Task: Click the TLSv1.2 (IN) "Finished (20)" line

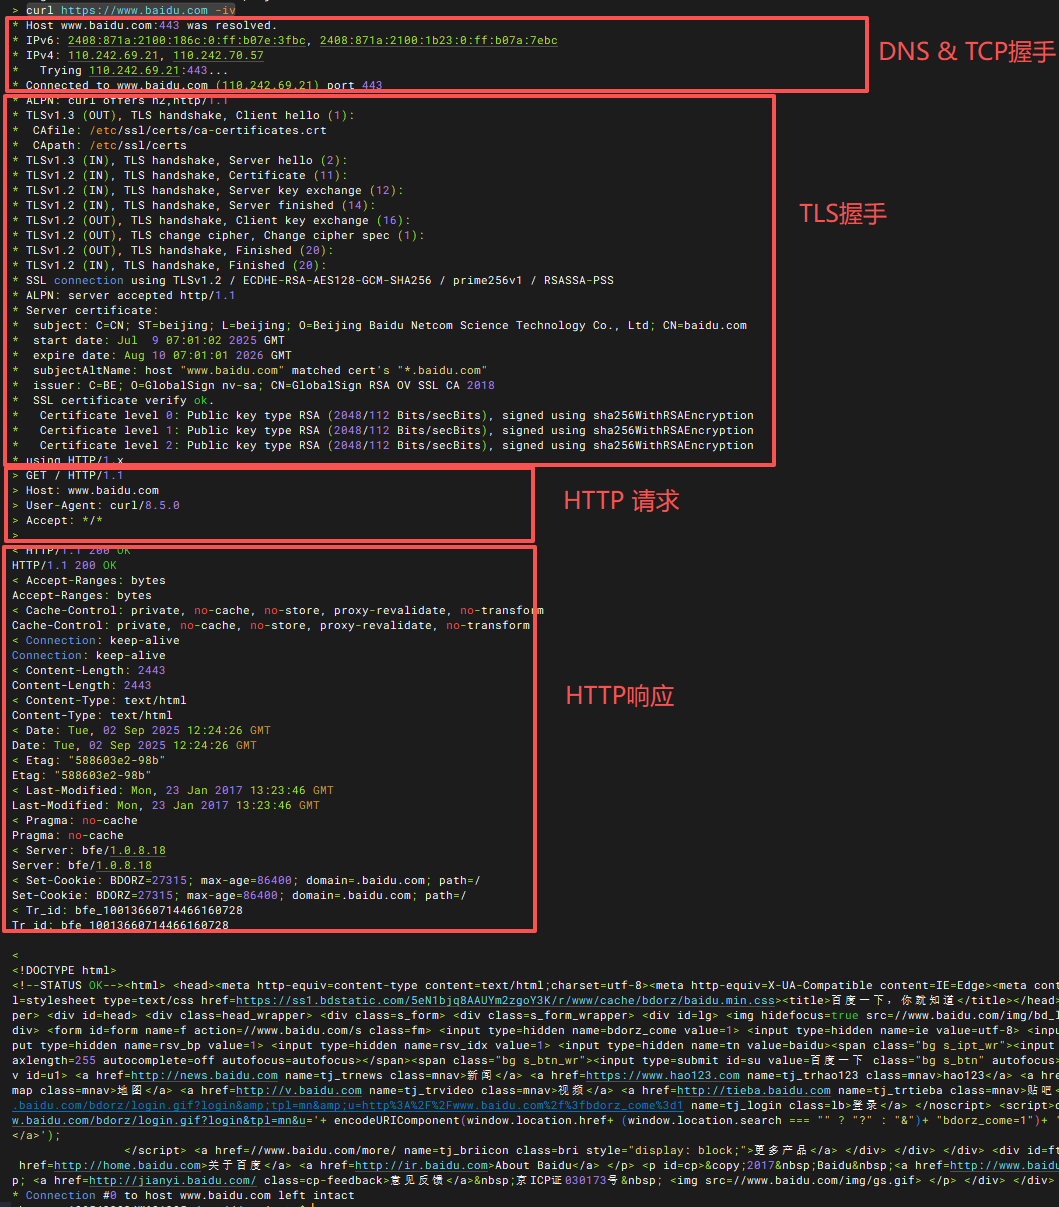Action: pos(169,265)
